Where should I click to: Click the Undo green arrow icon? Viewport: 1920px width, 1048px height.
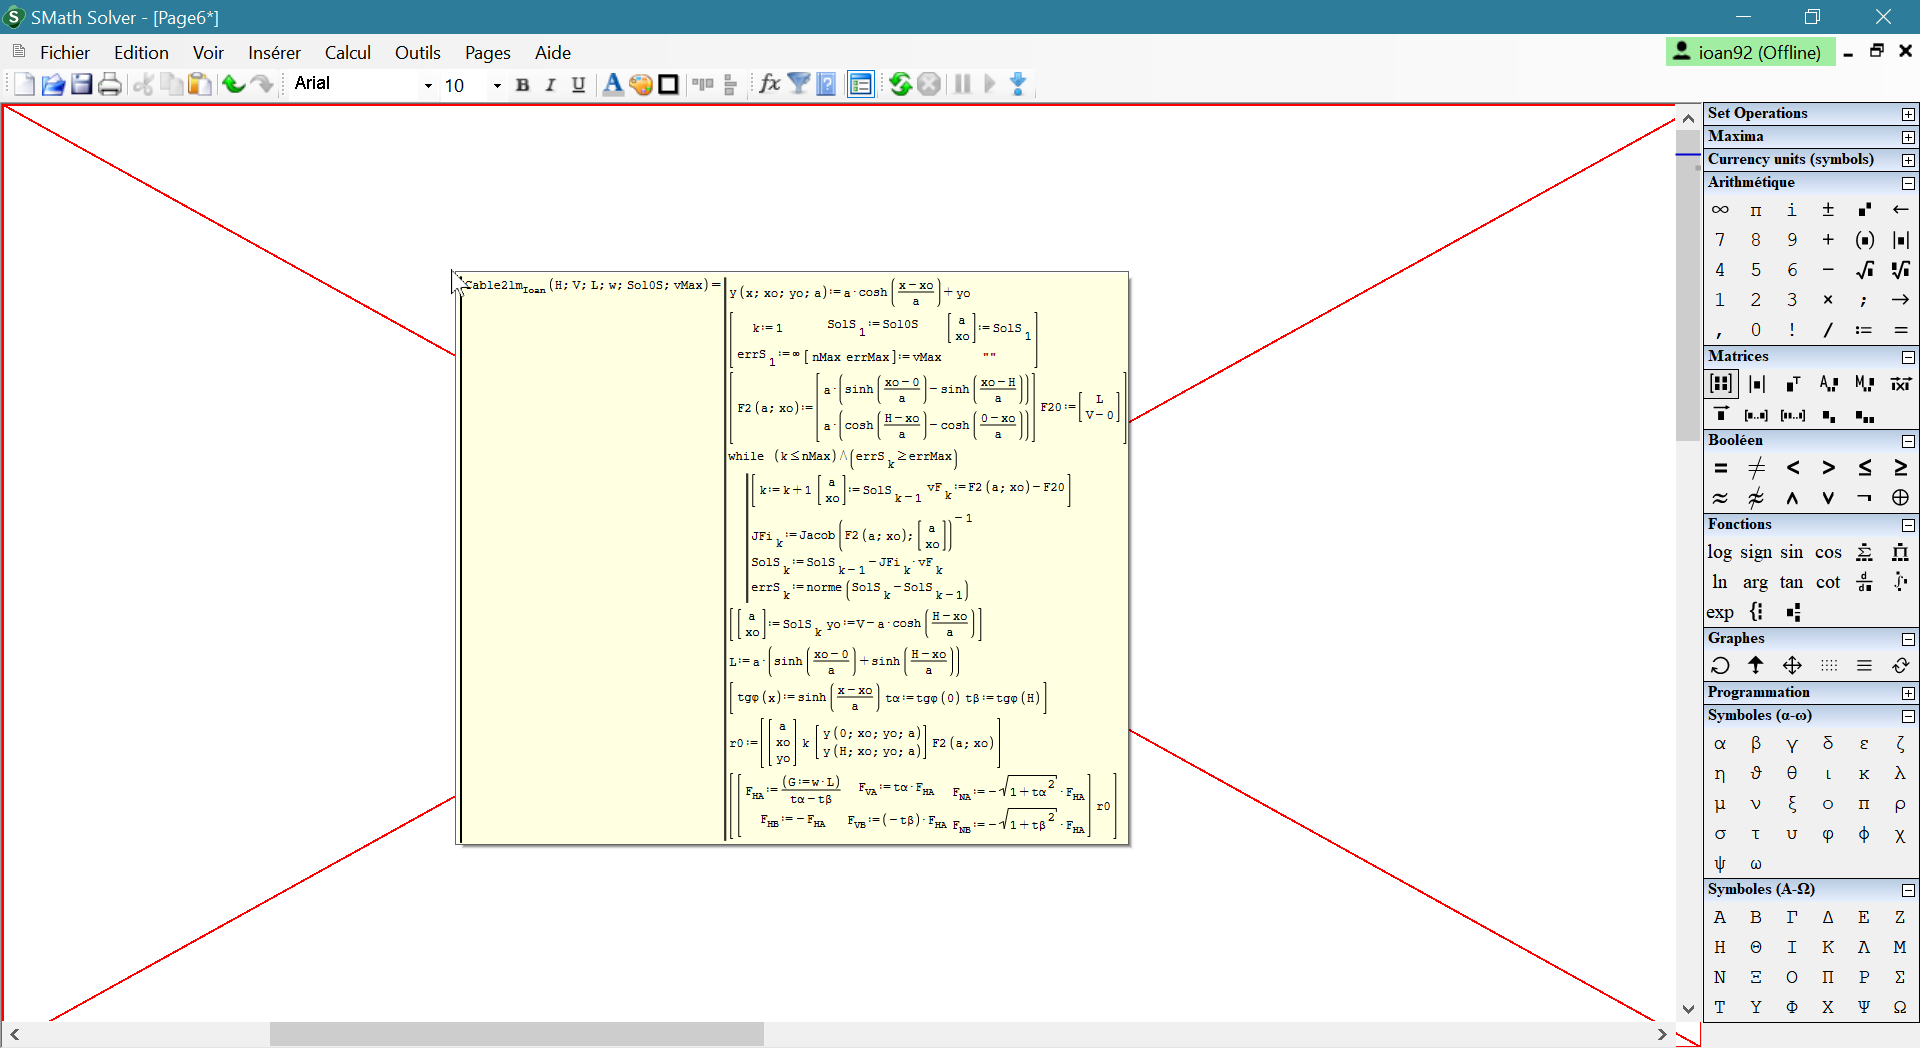tap(233, 84)
